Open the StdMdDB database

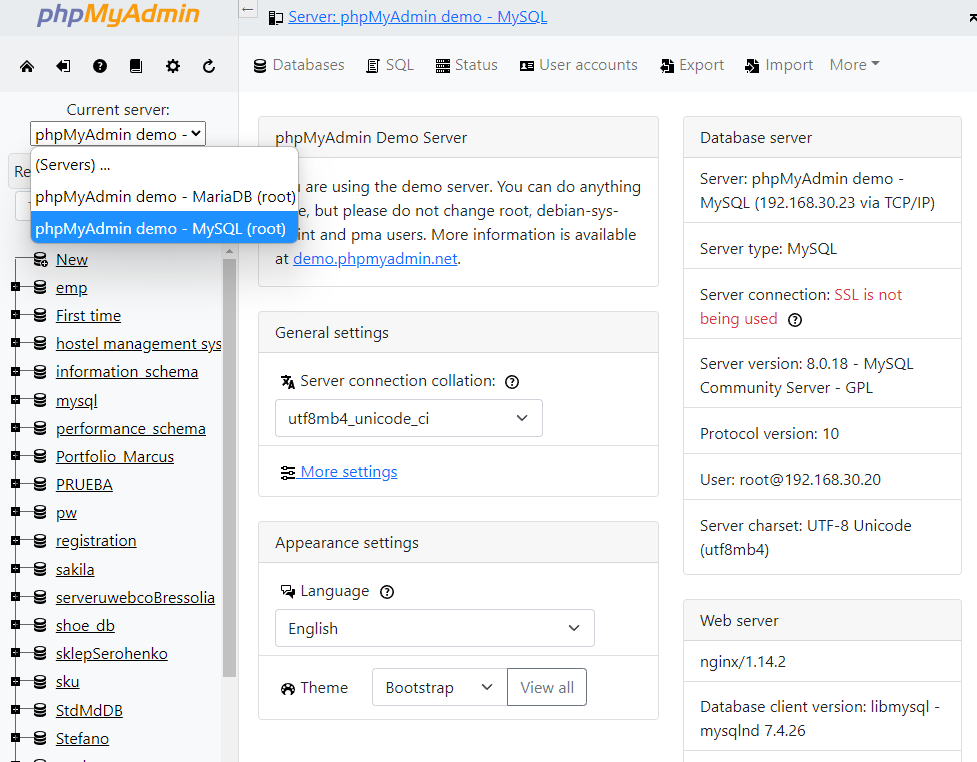[89, 710]
